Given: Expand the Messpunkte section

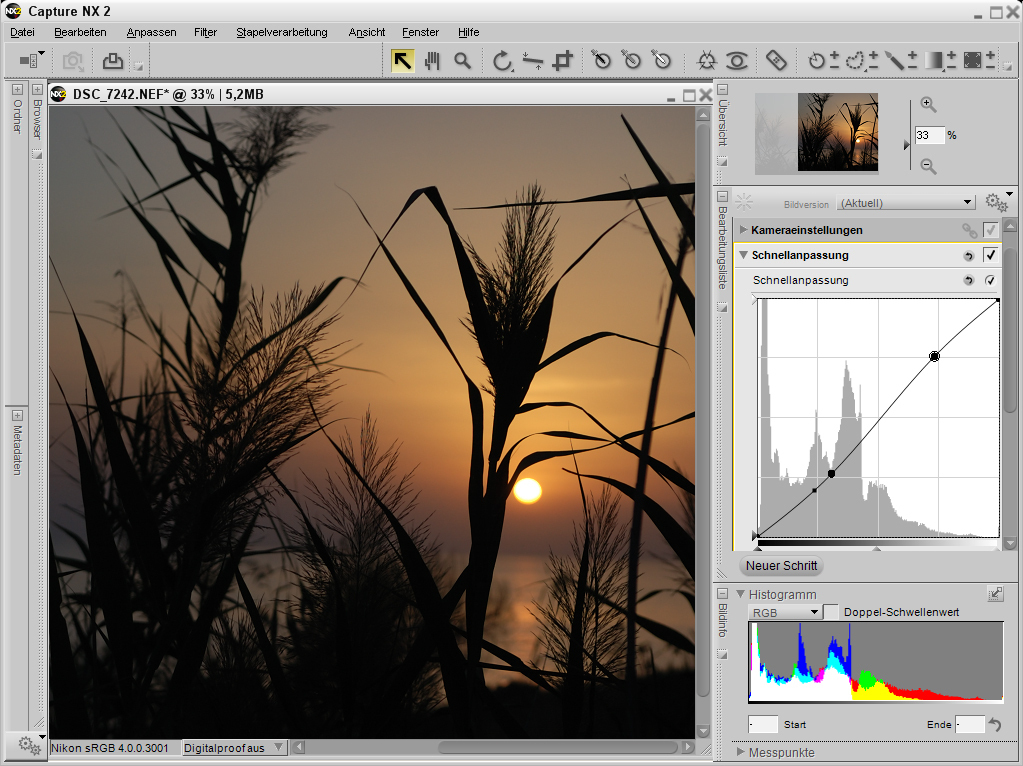Looking at the screenshot, I should point(741,752).
